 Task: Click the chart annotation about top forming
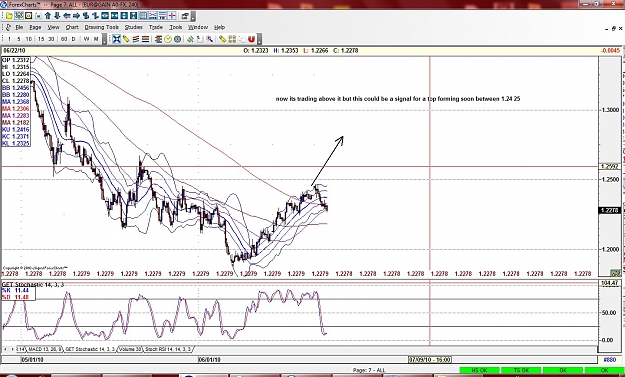(398, 98)
